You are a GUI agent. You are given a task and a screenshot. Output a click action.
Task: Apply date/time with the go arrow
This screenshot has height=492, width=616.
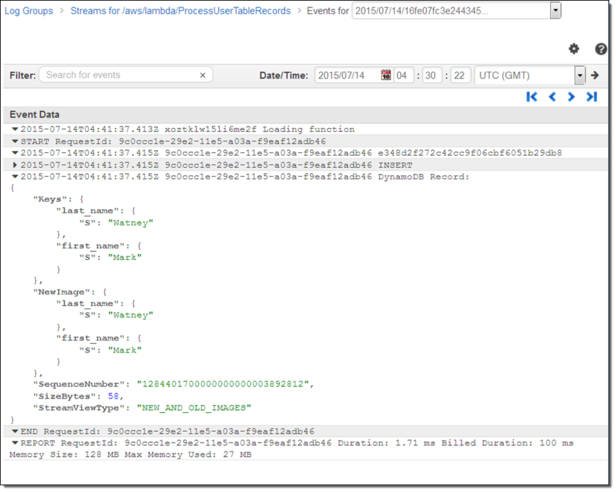(x=595, y=75)
